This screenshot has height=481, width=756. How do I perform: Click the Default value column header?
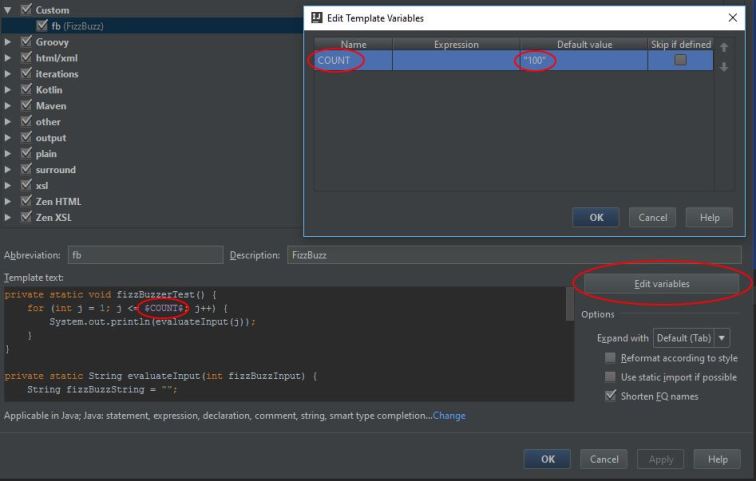[583, 44]
